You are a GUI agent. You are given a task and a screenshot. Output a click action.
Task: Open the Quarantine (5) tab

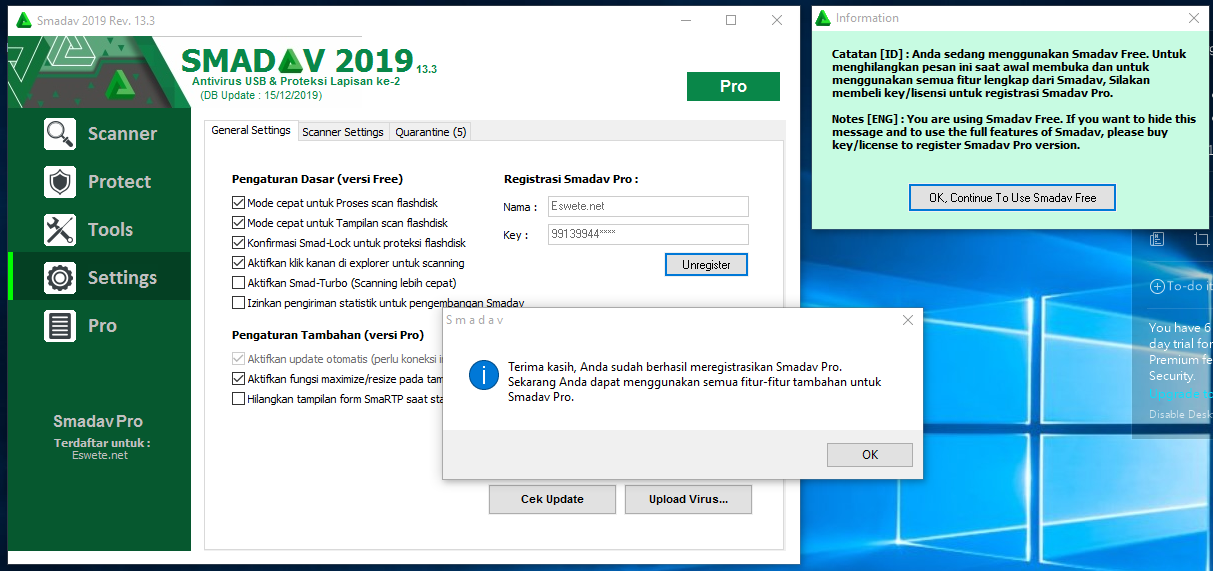[x=430, y=132]
